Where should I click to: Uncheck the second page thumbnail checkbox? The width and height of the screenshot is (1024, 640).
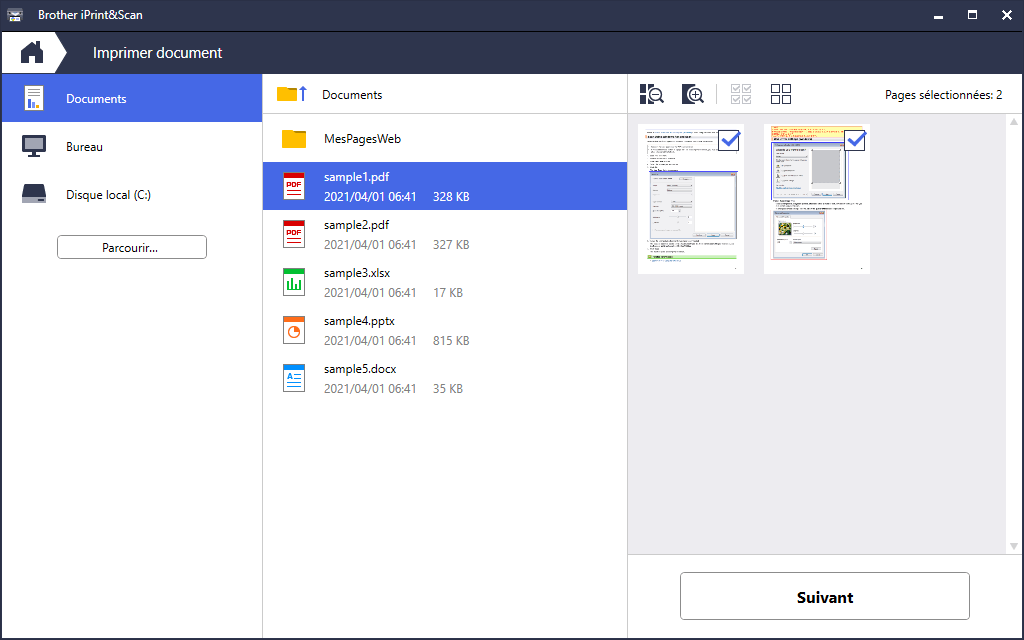(x=855, y=140)
